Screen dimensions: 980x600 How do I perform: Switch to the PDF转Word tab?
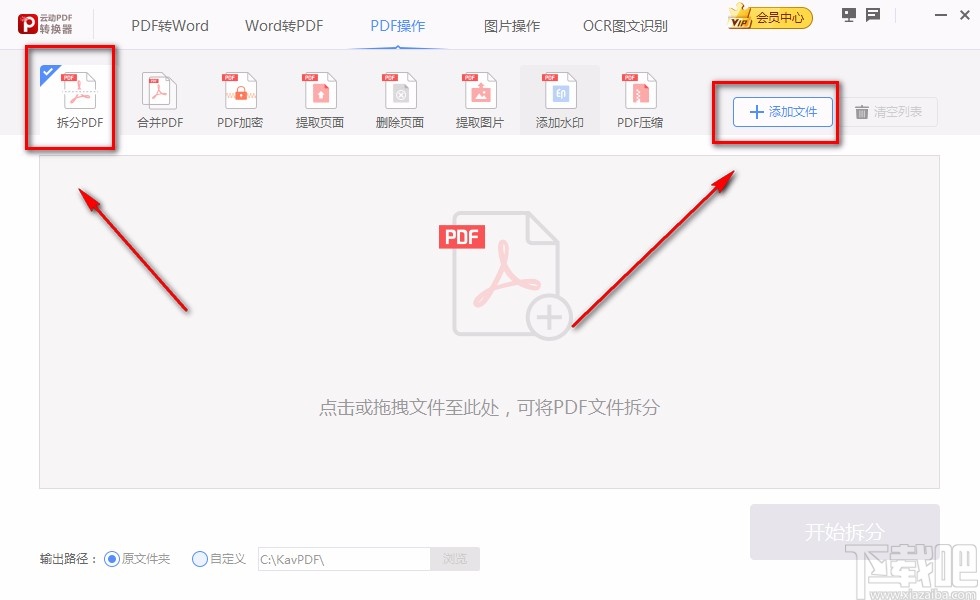(x=170, y=26)
